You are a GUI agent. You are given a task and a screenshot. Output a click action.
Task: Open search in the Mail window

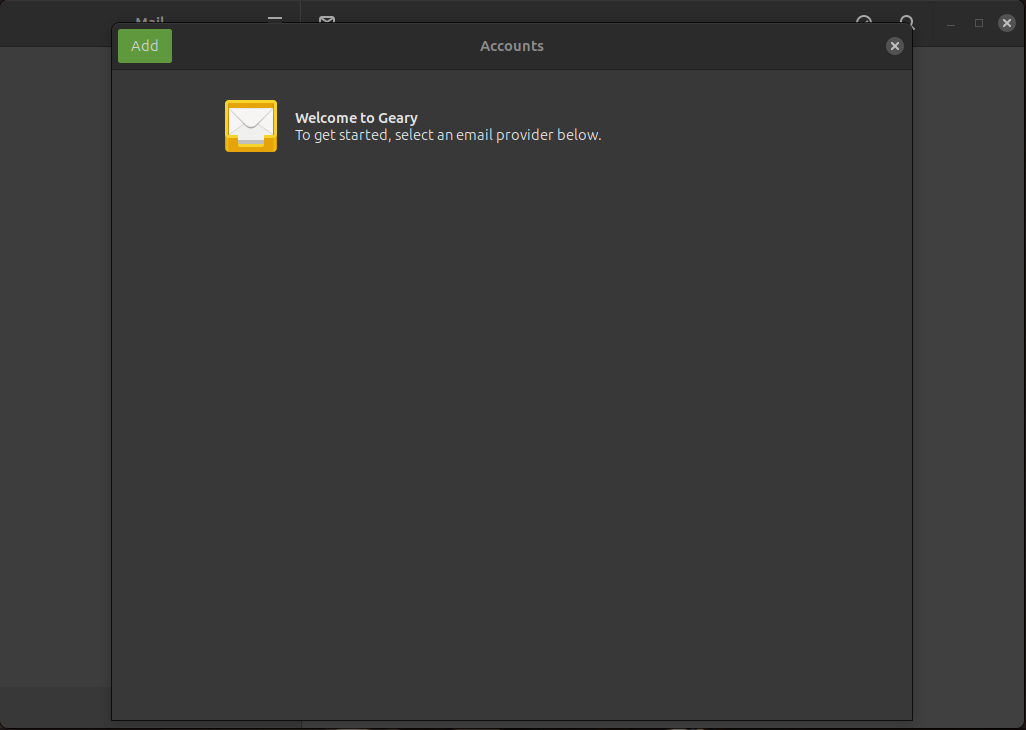(x=907, y=22)
